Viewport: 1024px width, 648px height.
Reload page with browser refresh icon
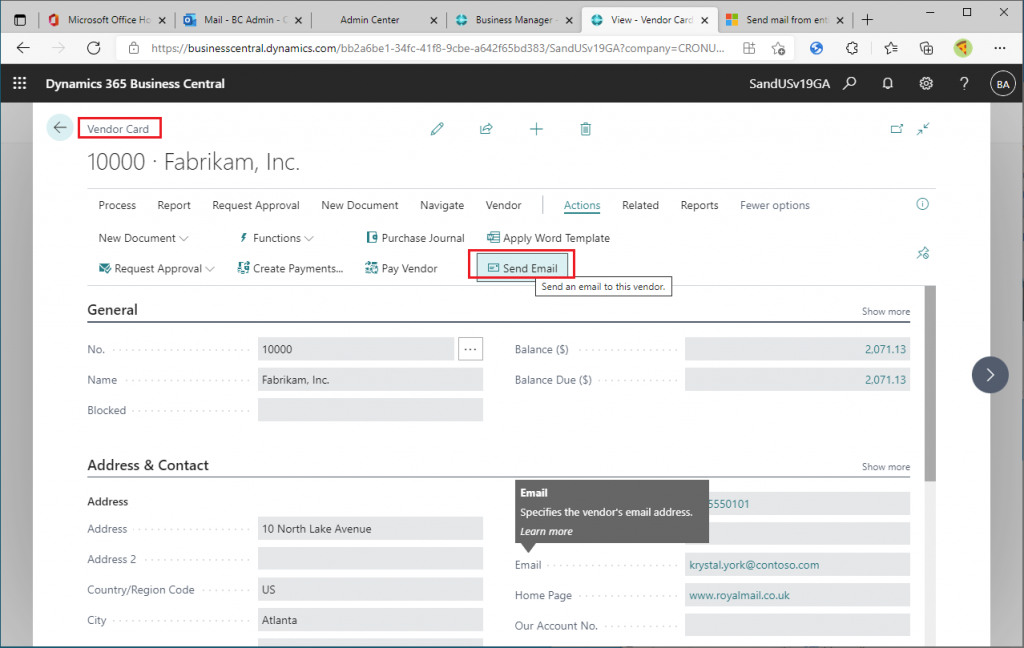pos(93,48)
